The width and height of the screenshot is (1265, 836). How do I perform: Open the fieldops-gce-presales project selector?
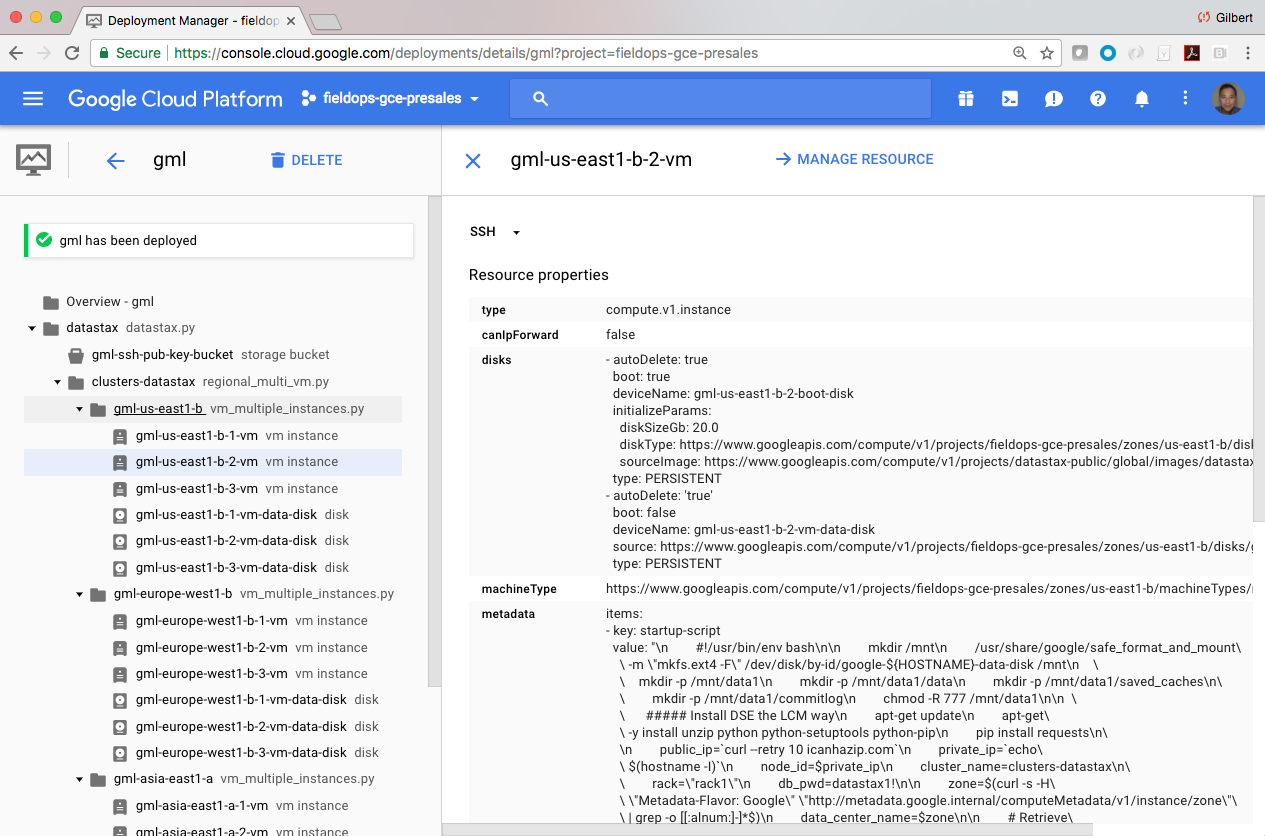pyautogui.click(x=390, y=99)
